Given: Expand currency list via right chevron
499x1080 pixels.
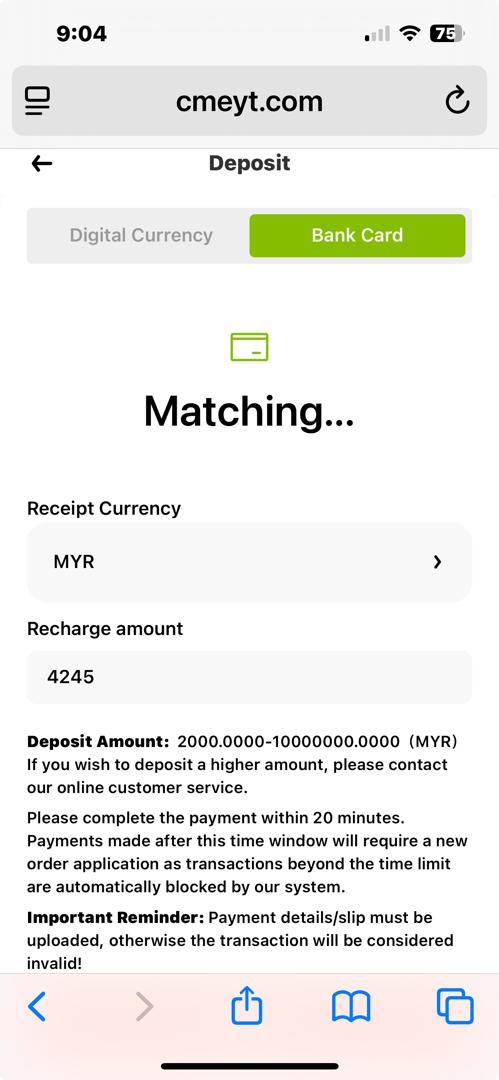Looking at the screenshot, I should click(x=437, y=562).
